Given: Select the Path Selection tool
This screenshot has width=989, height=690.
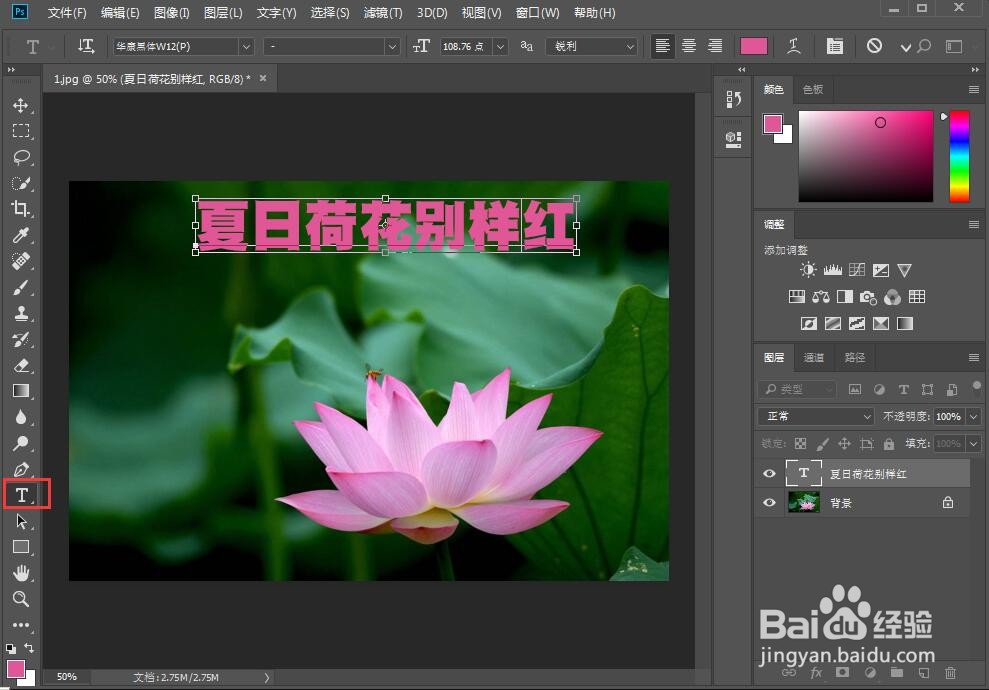Looking at the screenshot, I should point(21,521).
